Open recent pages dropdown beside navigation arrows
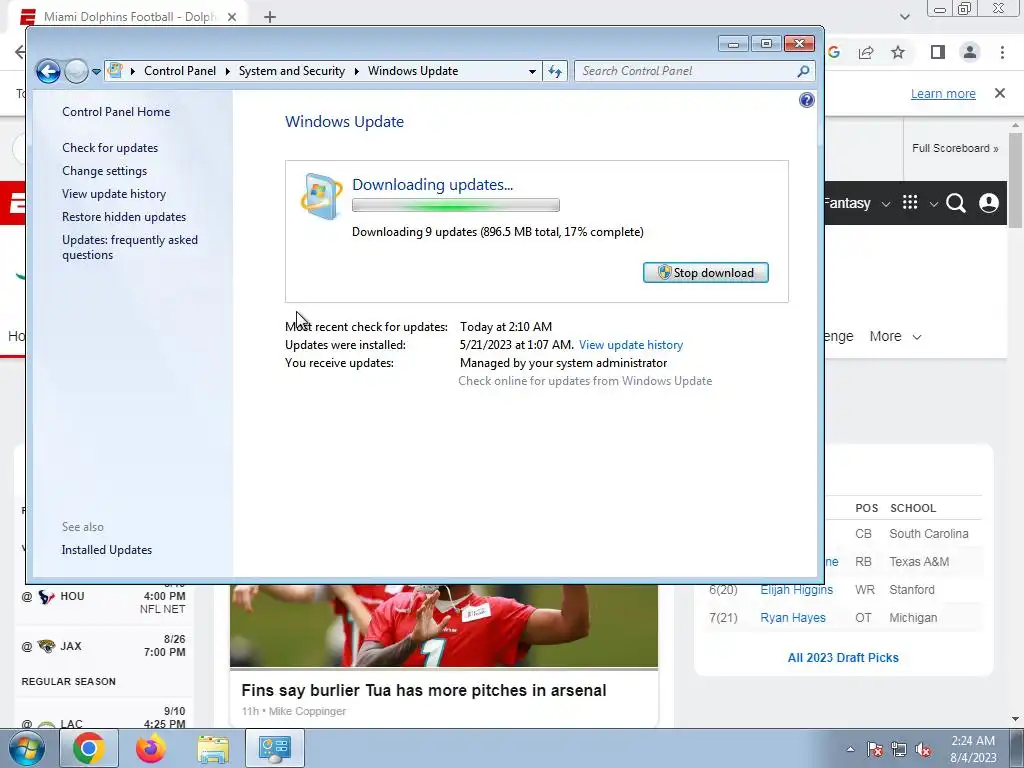The width and height of the screenshot is (1024, 768). (x=96, y=72)
